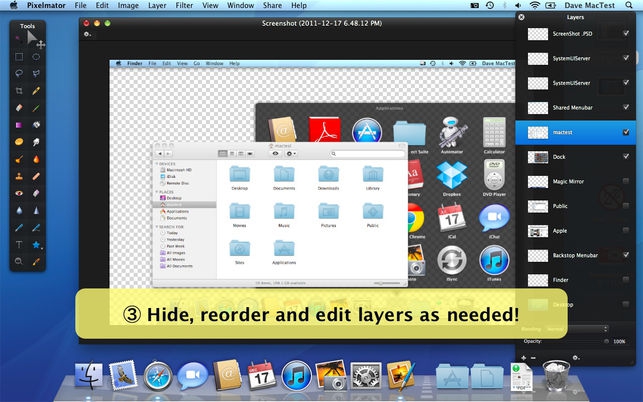The width and height of the screenshot is (643, 402).
Task: Hide the Shared Menubar layer
Action: (626, 107)
